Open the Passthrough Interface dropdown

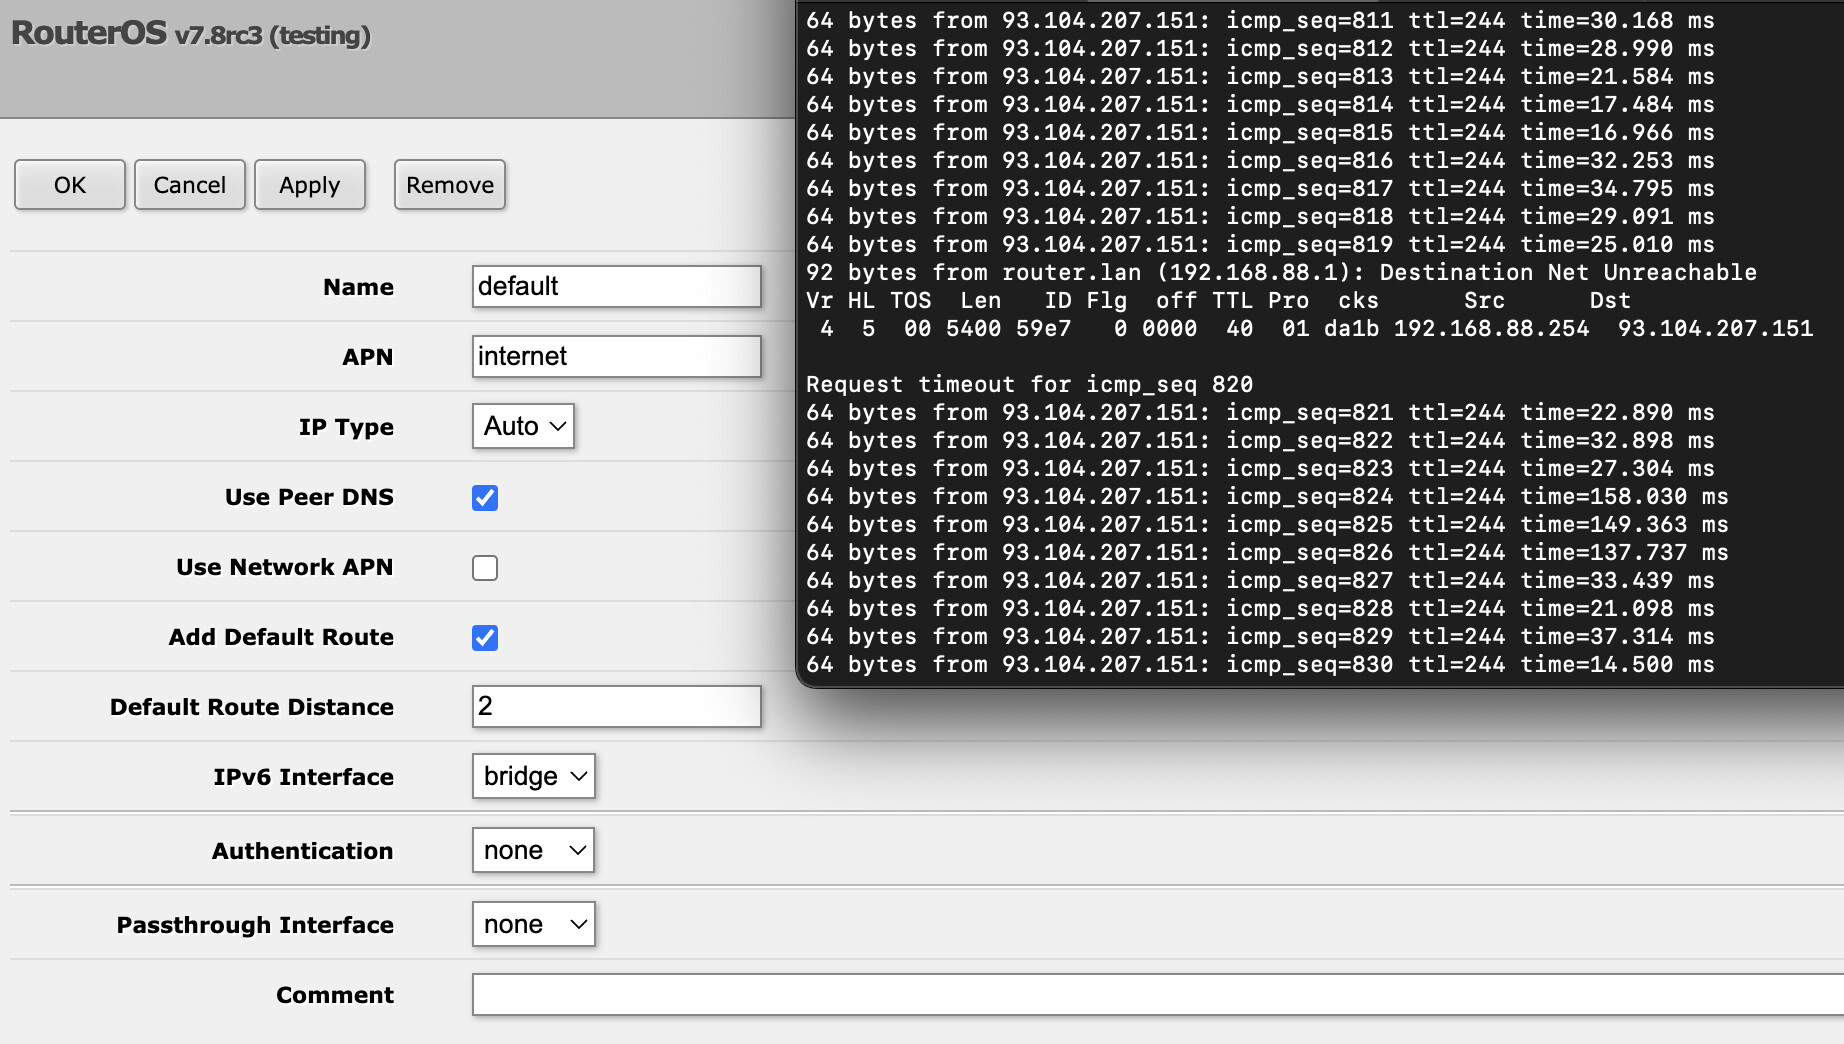click(x=533, y=924)
